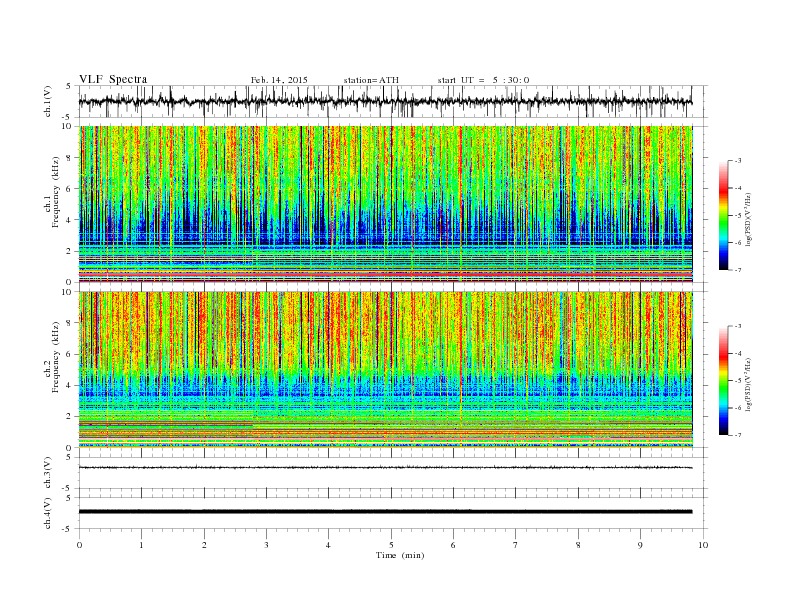The height and width of the screenshot is (612, 792).
Task: Click the ch.2 spectrogram color scale bar
Action: tap(724, 380)
